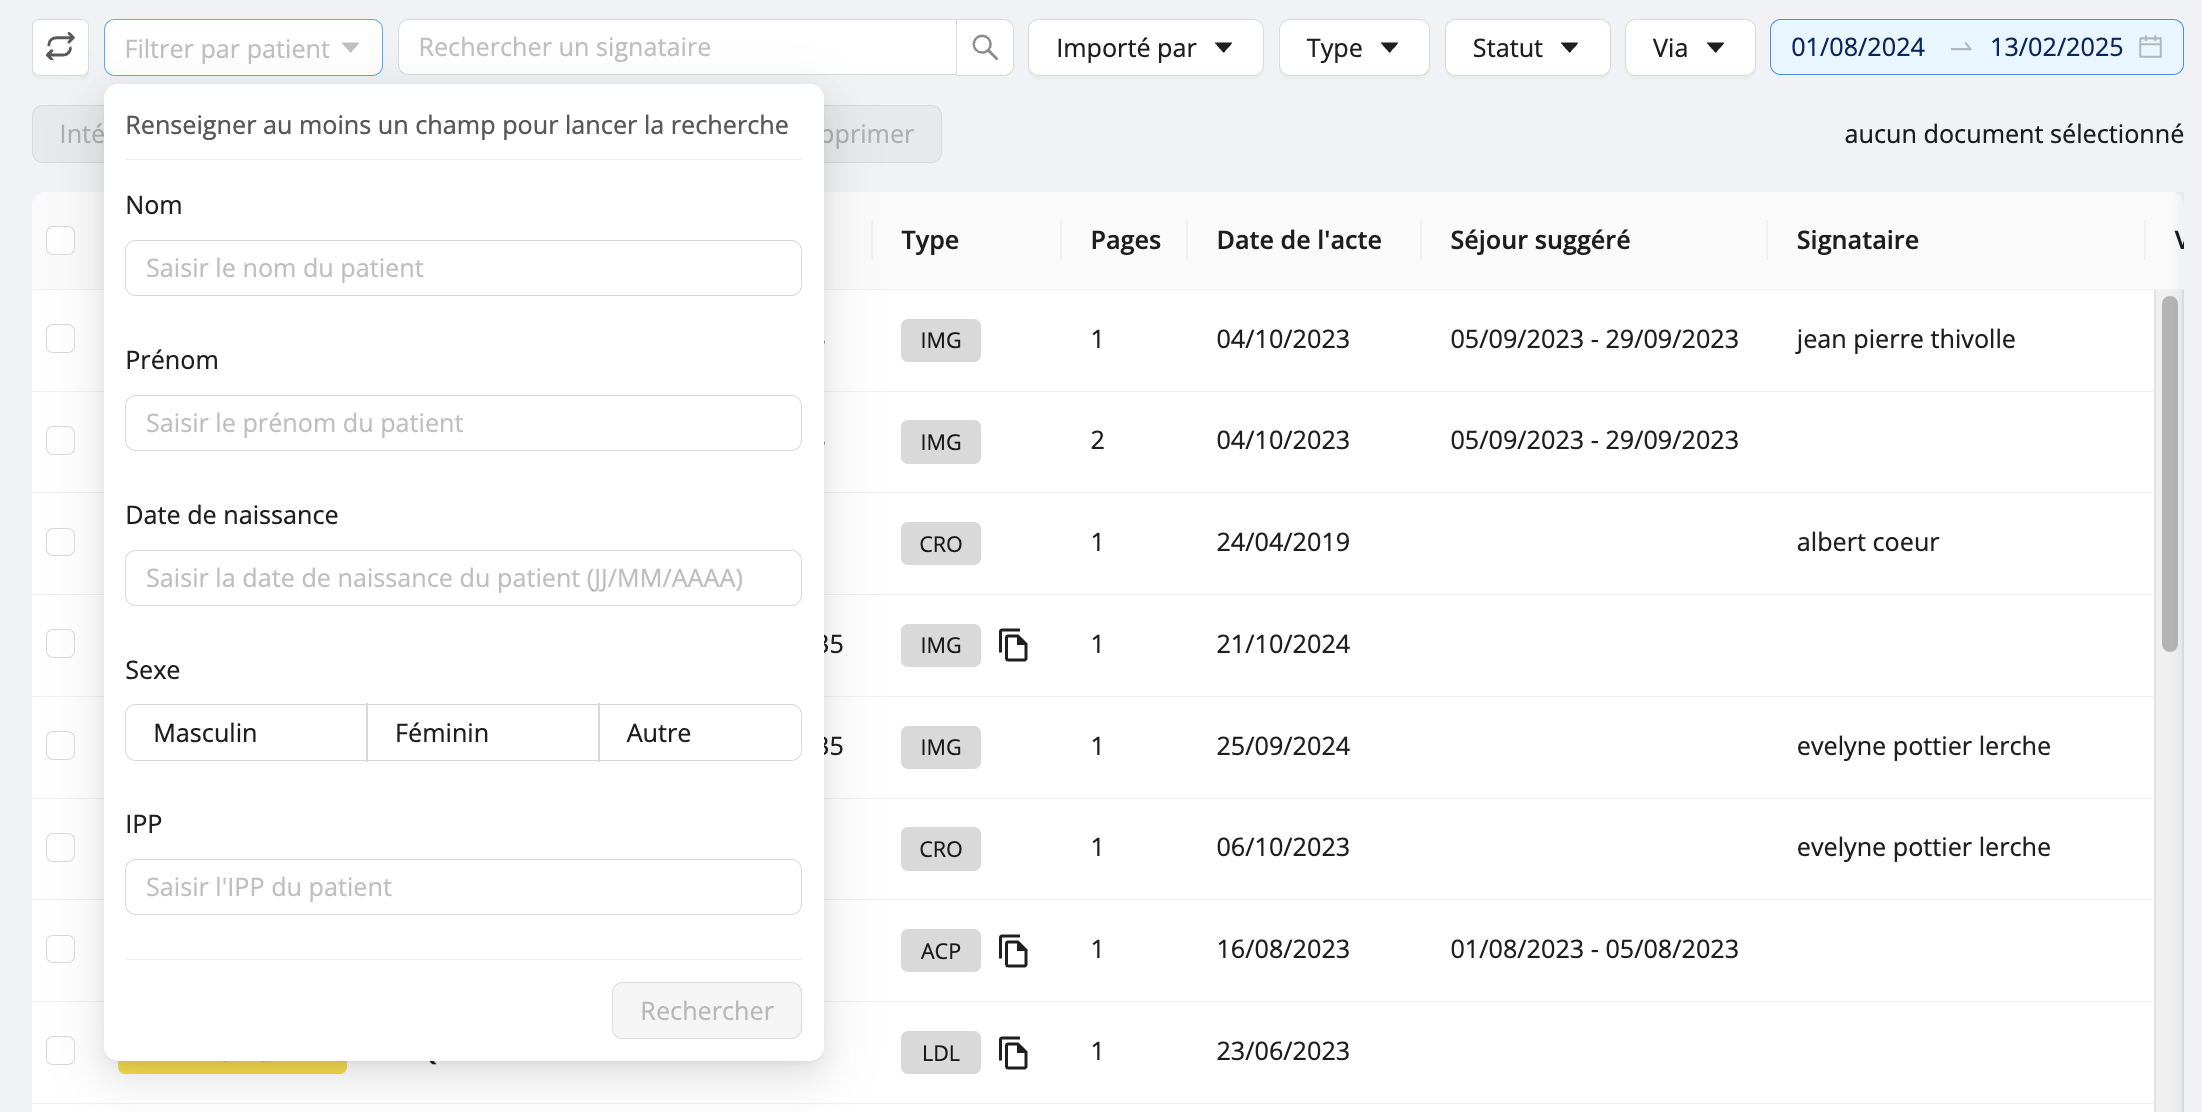Click the LDL type badge
This screenshot has width=2202, height=1112.
[x=941, y=1053]
